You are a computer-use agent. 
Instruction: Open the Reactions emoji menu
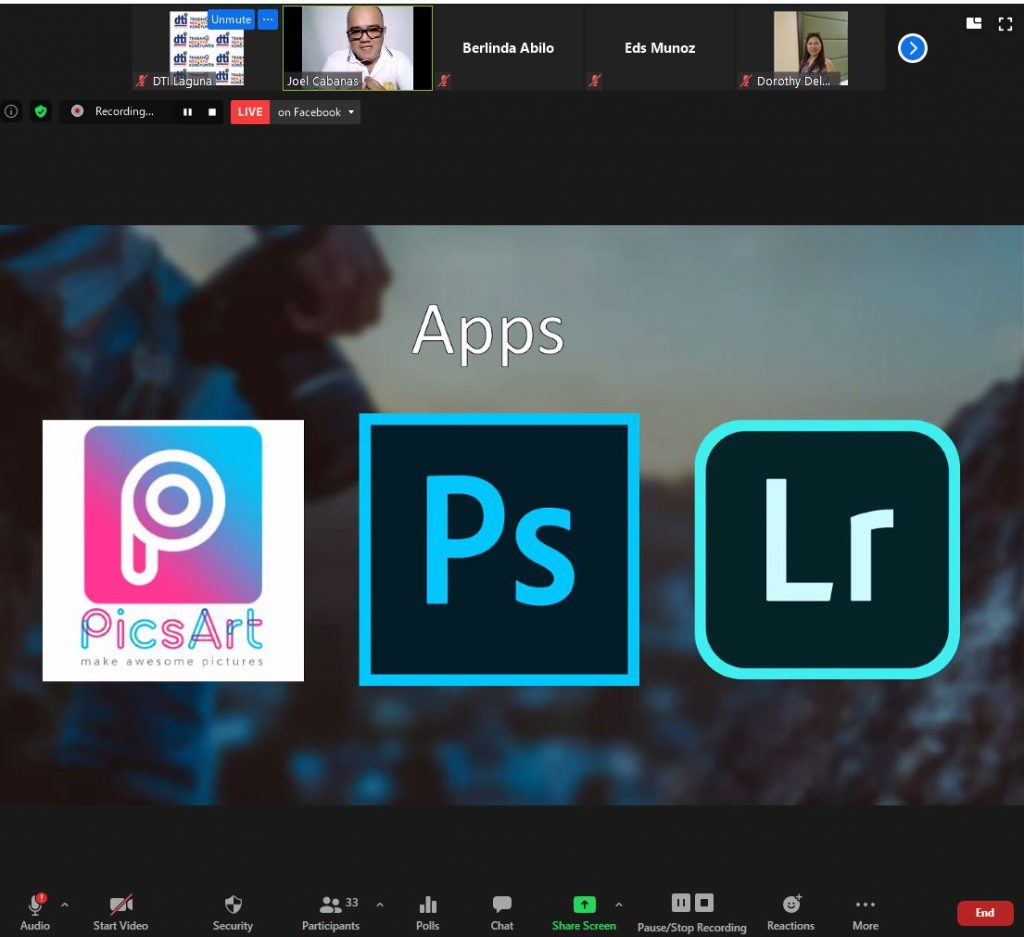point(791,904)
